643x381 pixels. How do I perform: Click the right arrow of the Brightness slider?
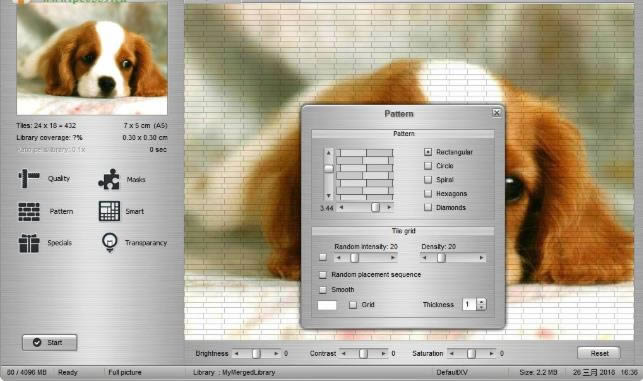pos(276,354)
